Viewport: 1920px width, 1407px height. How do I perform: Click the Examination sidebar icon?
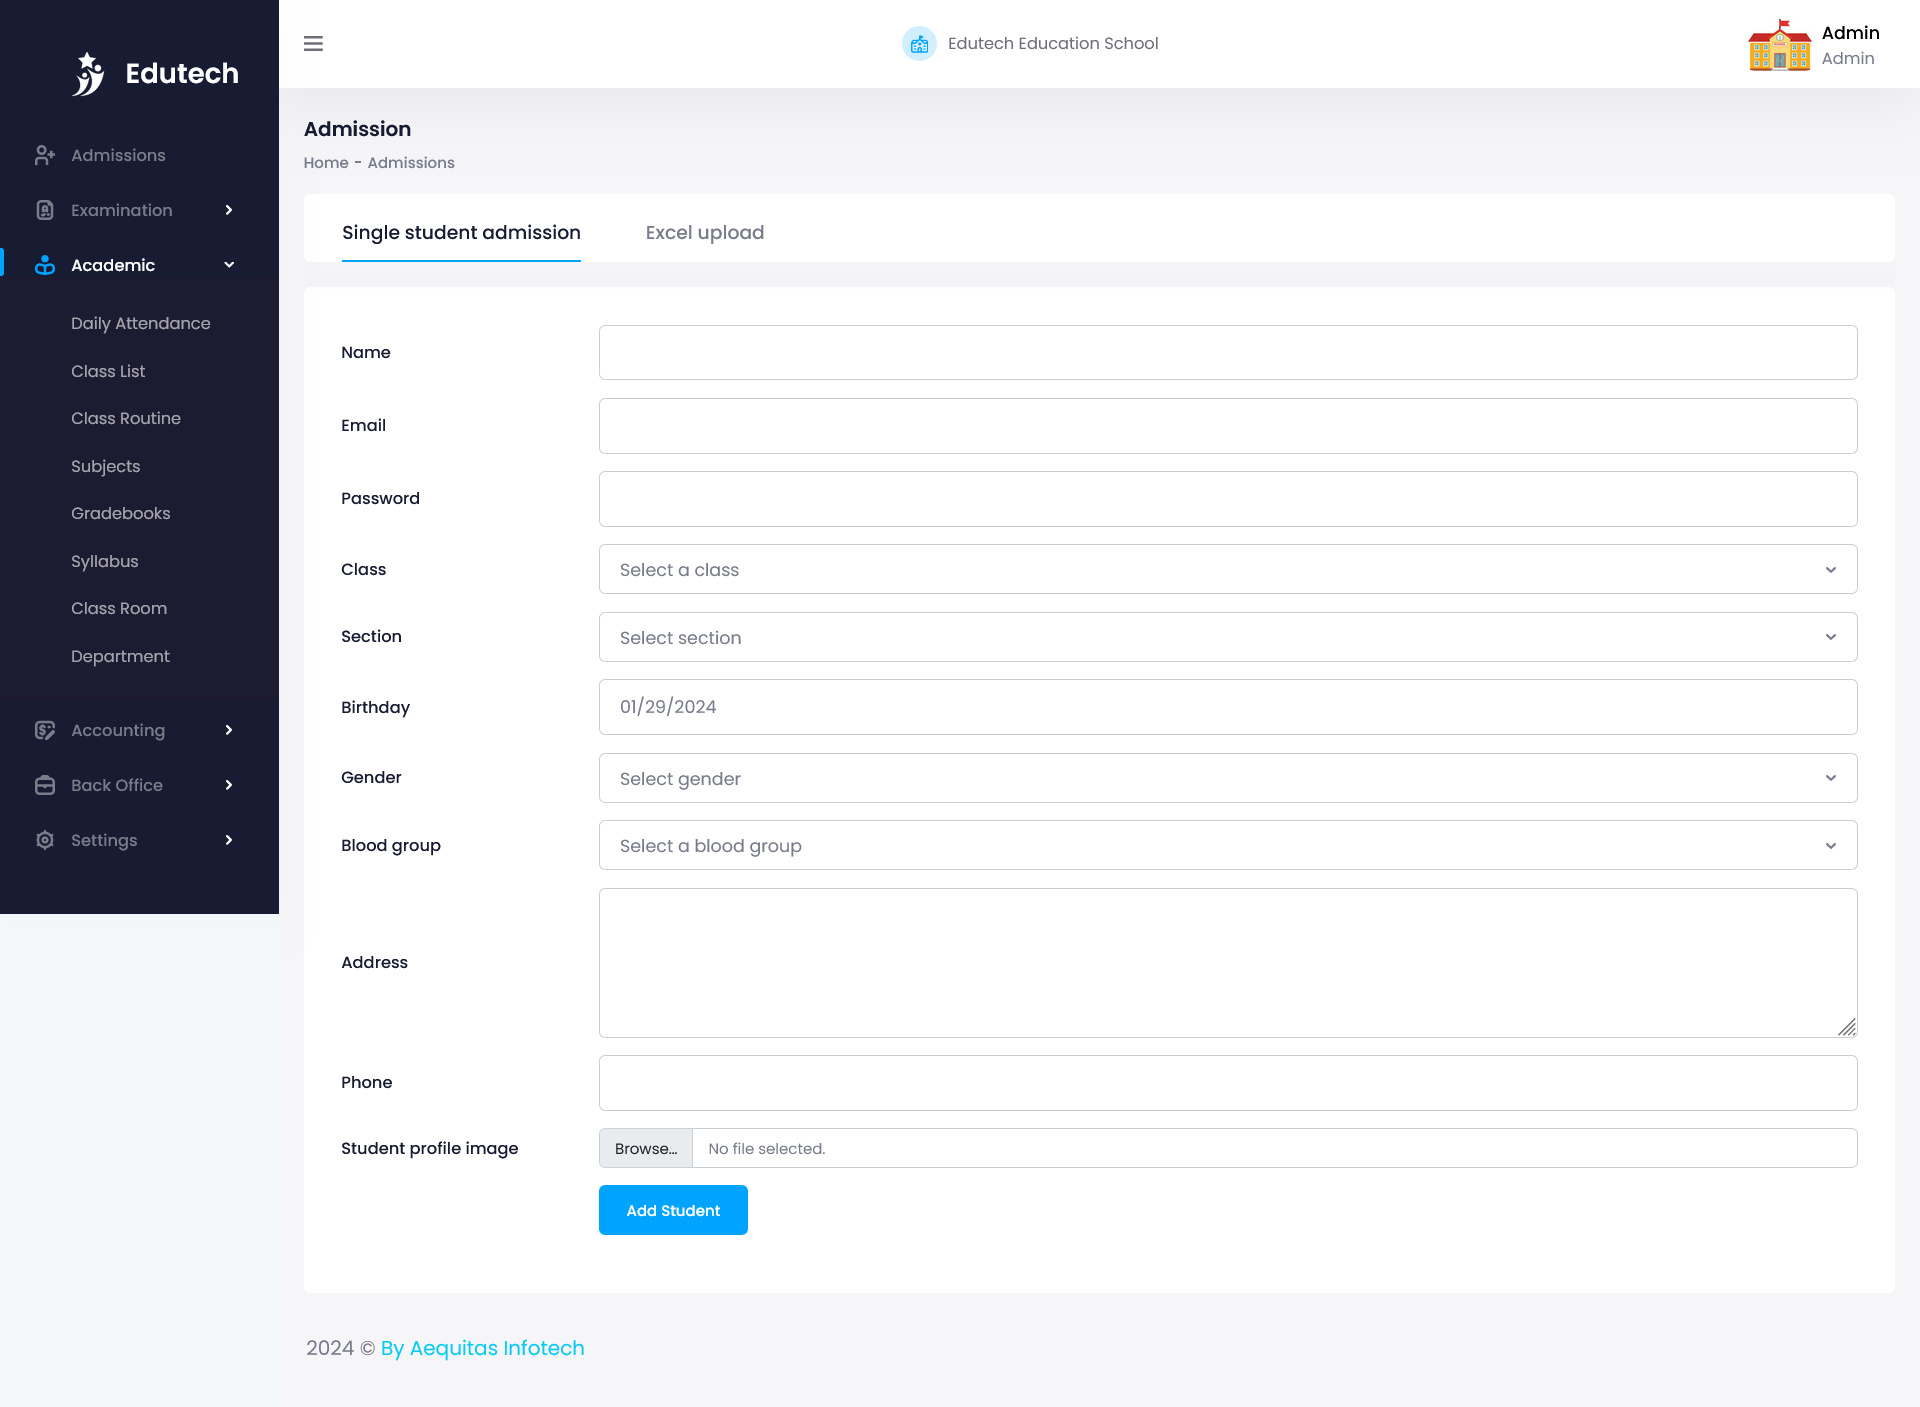click(45, 210)
